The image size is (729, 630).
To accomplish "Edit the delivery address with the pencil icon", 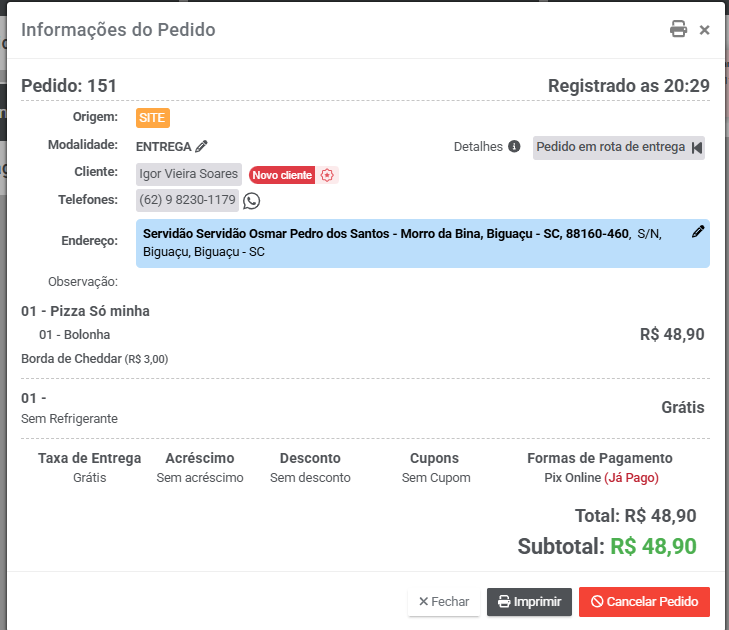I will click(698, 232).
